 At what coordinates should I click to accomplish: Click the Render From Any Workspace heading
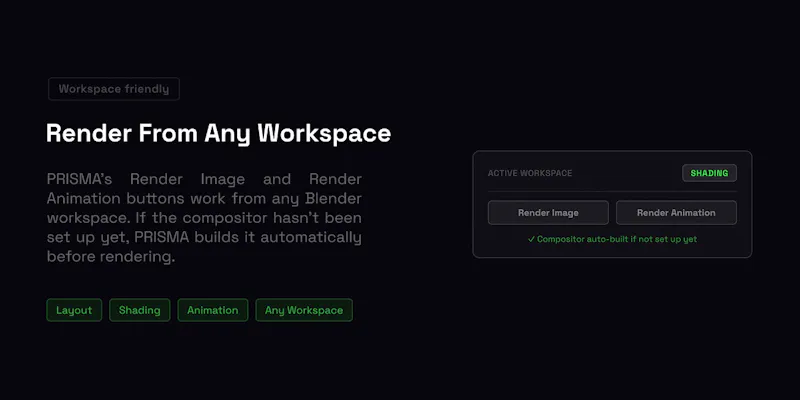[218, 134]
